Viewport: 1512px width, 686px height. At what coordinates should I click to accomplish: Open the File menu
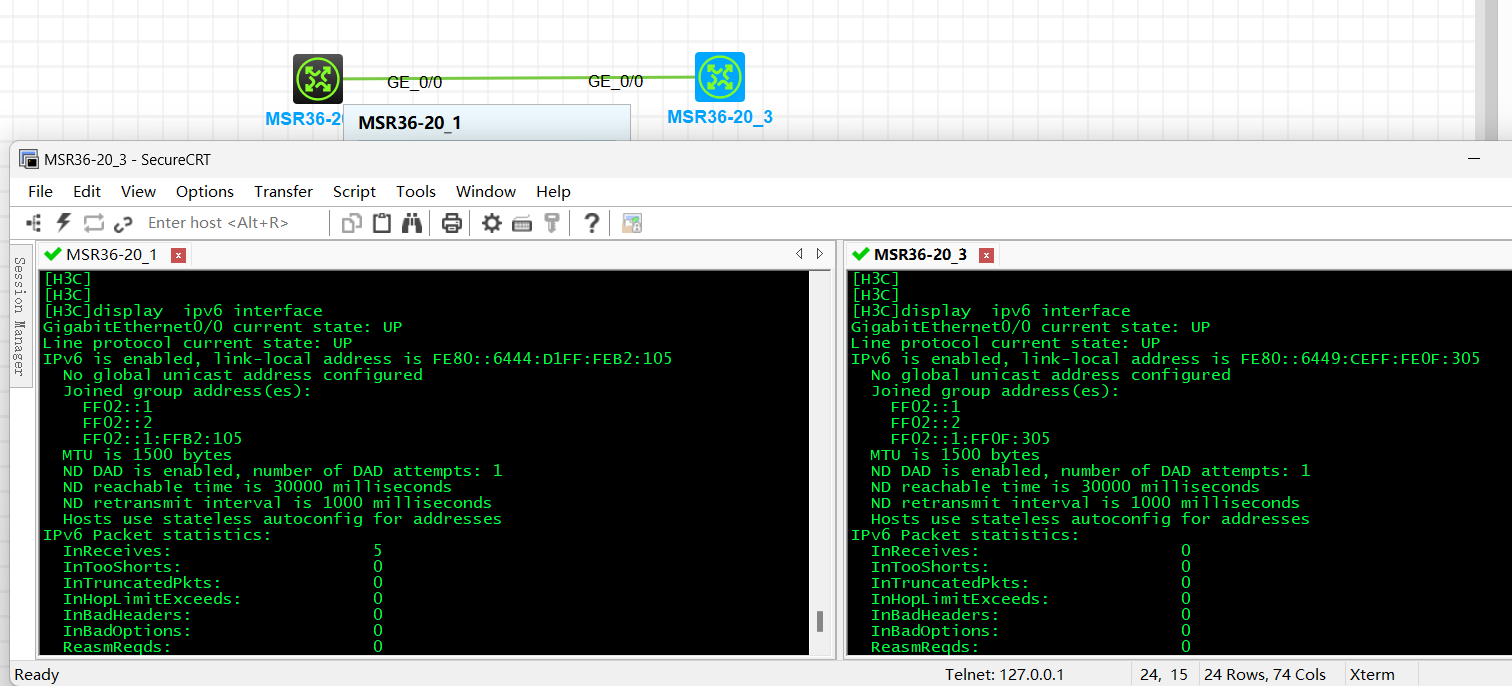point(40,191)
